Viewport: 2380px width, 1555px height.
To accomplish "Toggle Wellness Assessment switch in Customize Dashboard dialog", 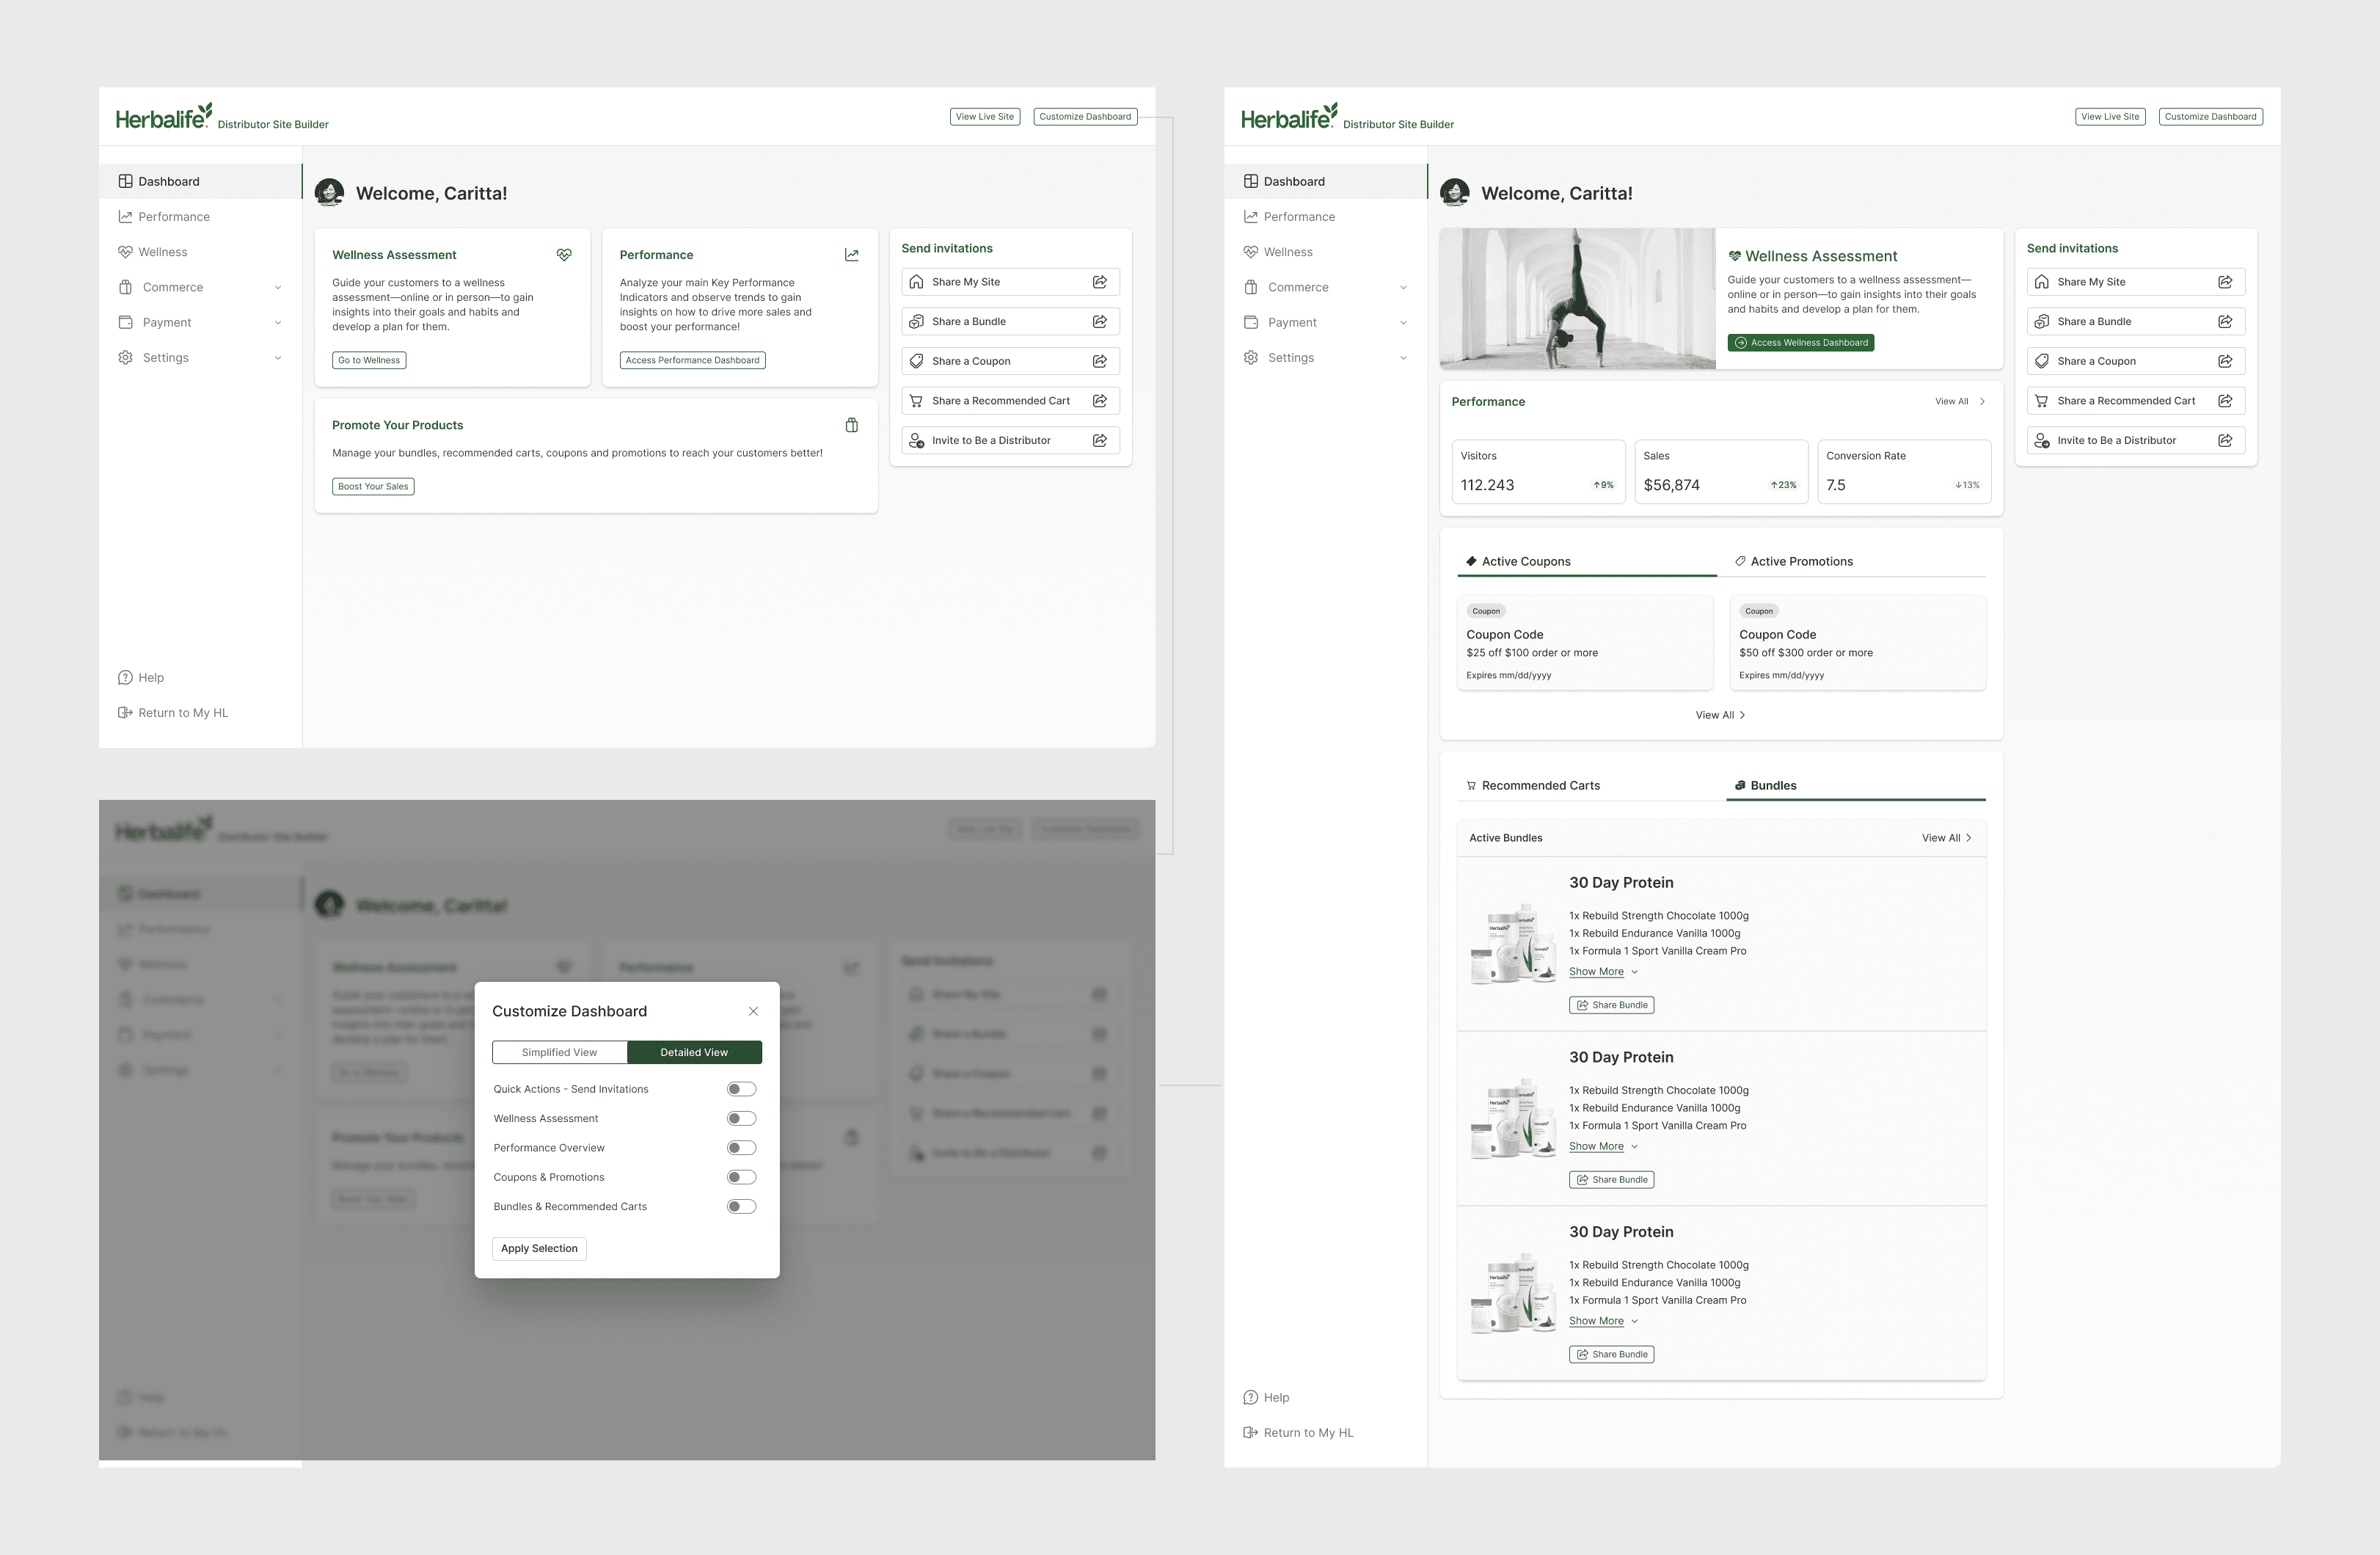I will click(x=741, y=1118).
